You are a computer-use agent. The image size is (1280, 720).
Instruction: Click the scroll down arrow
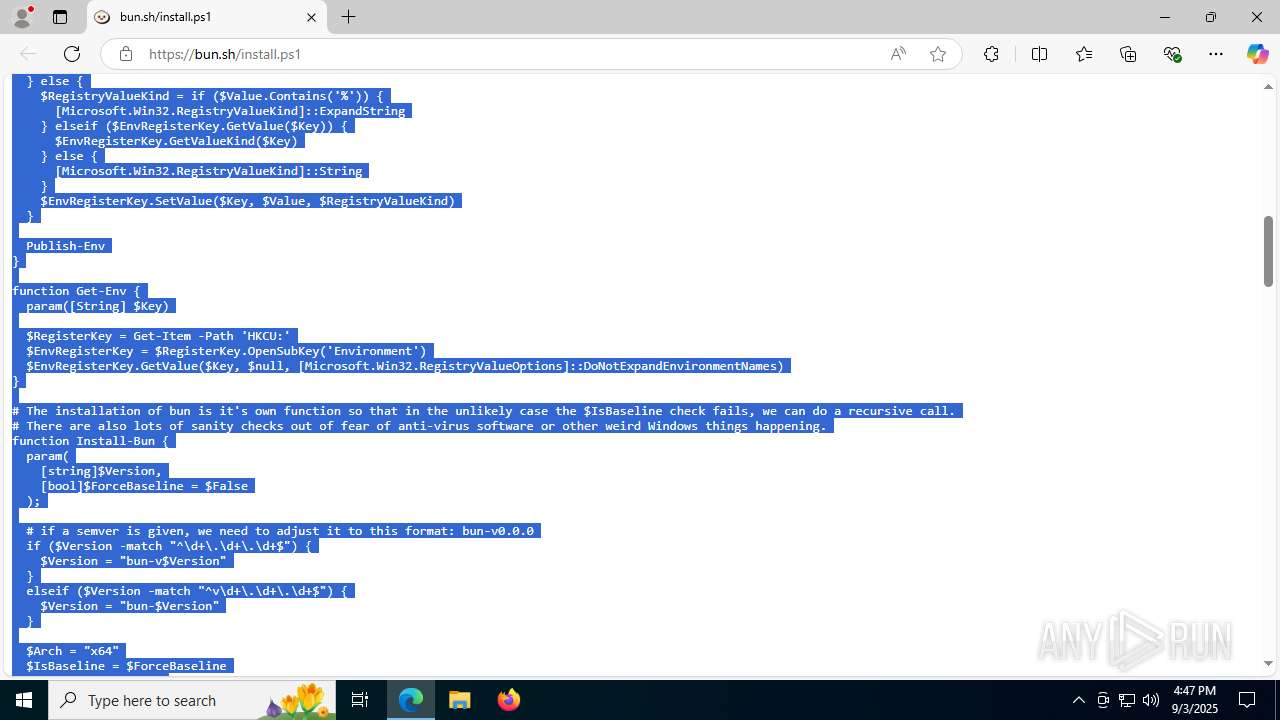click(x=1269, y=663)
